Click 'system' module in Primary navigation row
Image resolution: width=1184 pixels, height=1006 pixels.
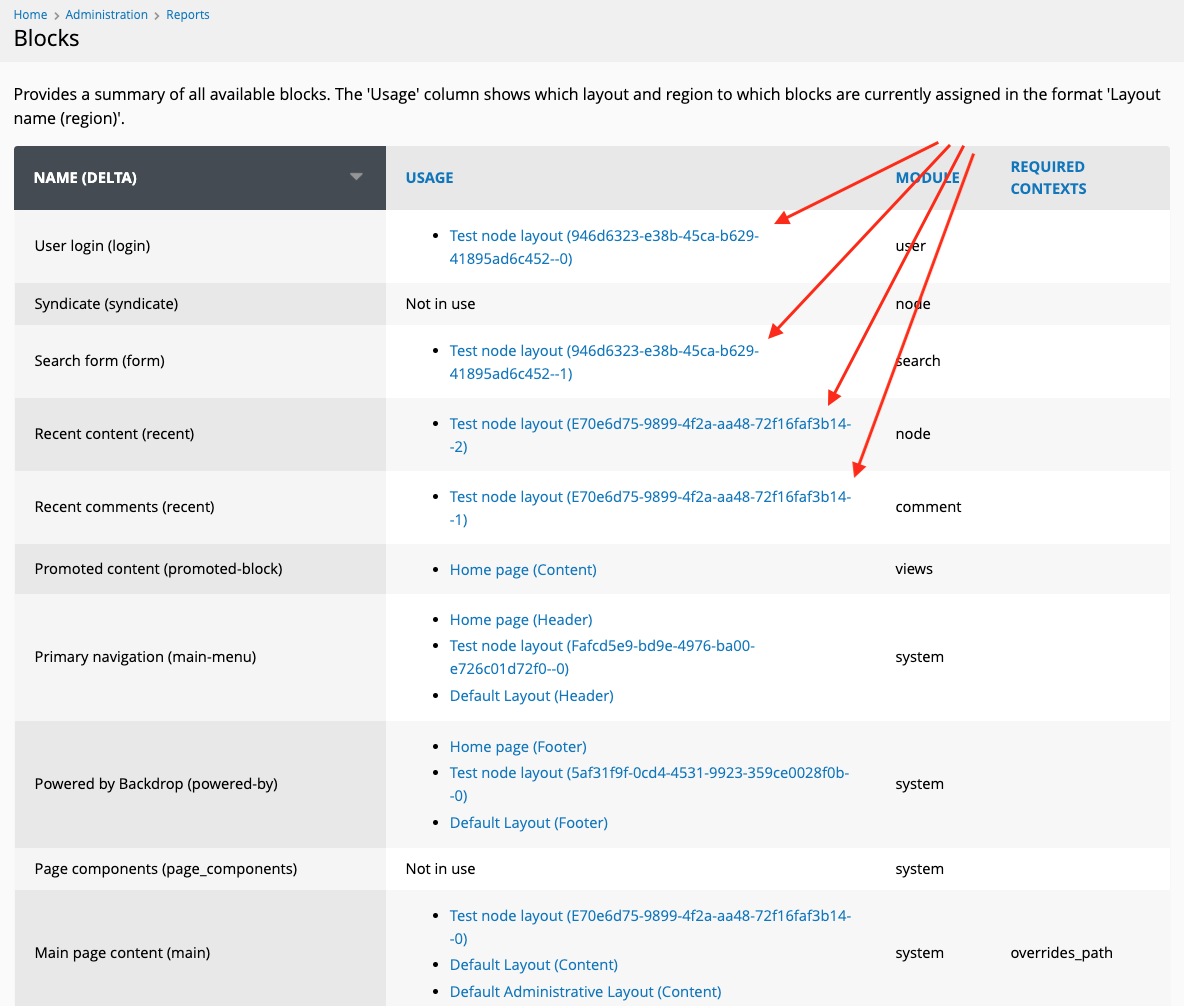(x=920, y=657)
